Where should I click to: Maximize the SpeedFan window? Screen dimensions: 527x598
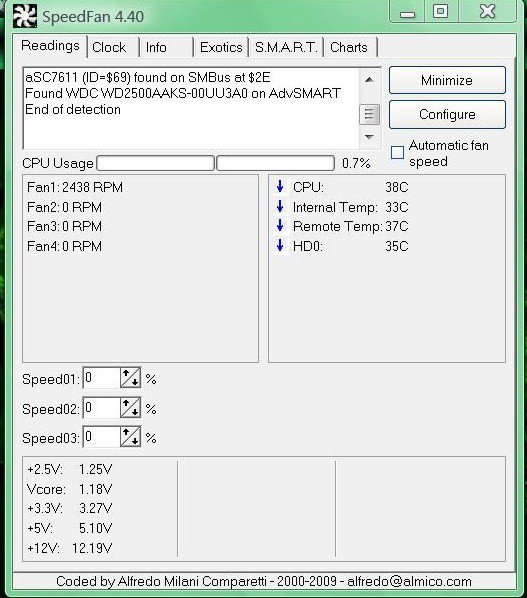(440, 11)
